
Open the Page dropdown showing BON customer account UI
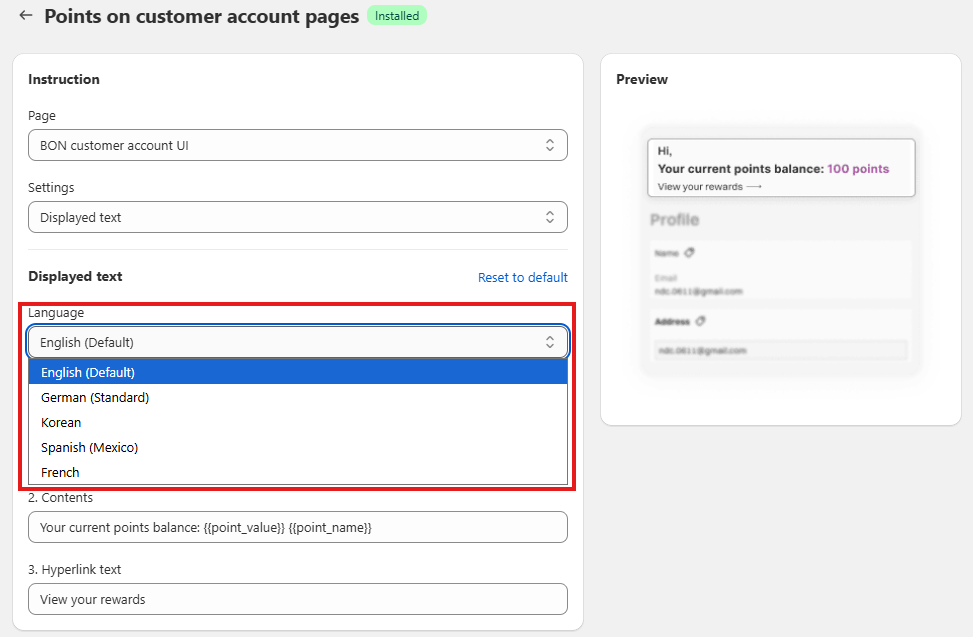297,145
